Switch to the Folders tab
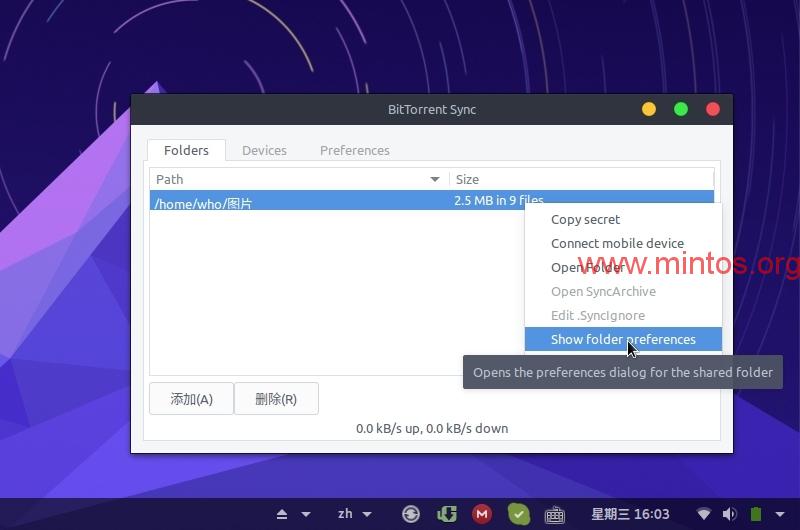 click(186, 150)
